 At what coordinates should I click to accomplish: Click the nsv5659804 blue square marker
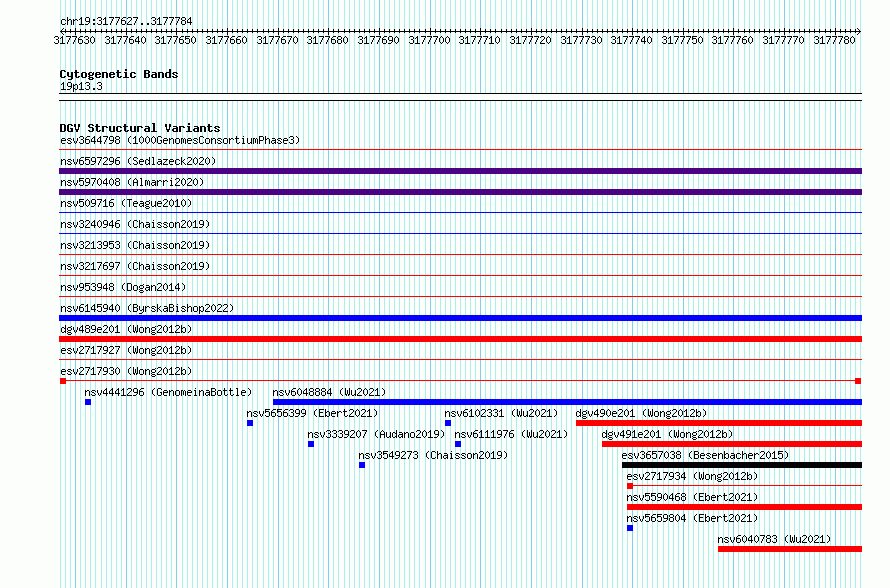point(630,528)
